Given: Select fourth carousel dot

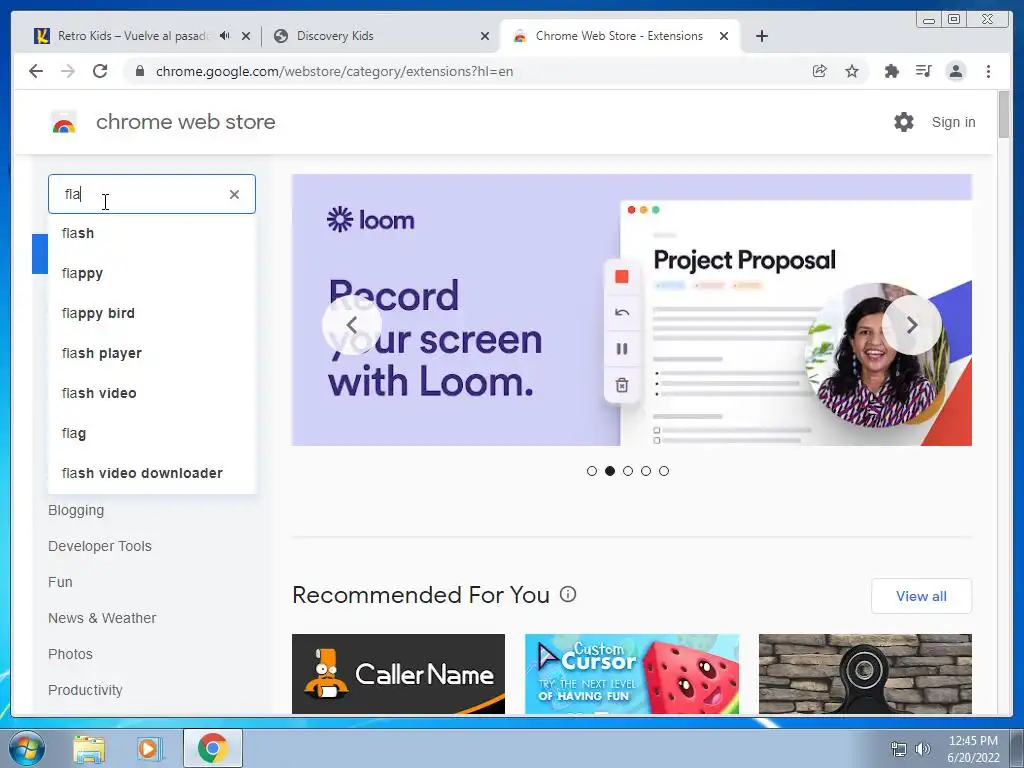Looking at the screenshot, I should click(x=646, y=471).
